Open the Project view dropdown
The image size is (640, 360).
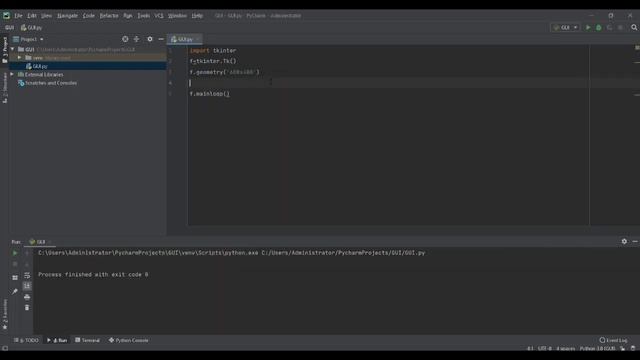click(28, 39)
